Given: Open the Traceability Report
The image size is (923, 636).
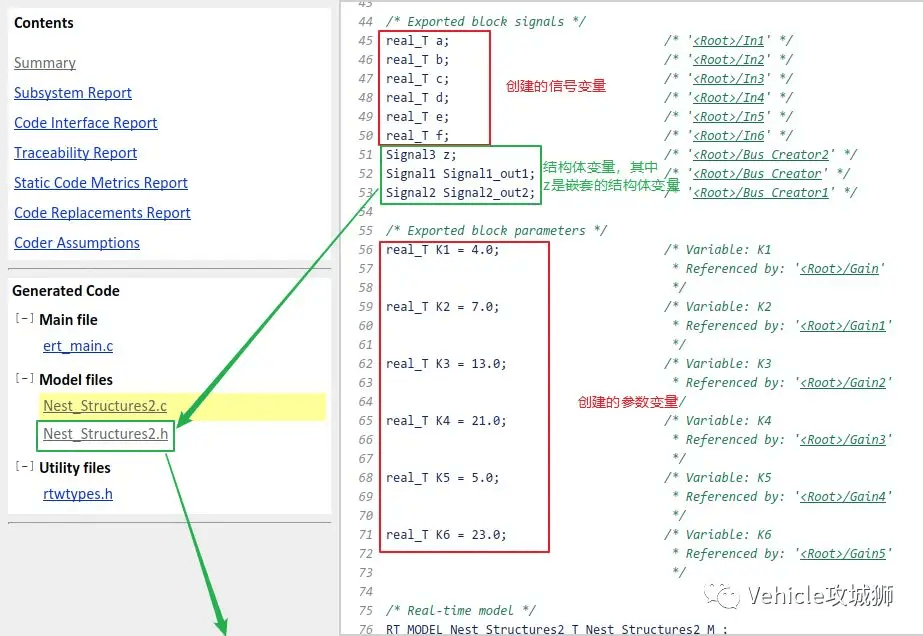Looking at the screenshot, I should 75,153.
